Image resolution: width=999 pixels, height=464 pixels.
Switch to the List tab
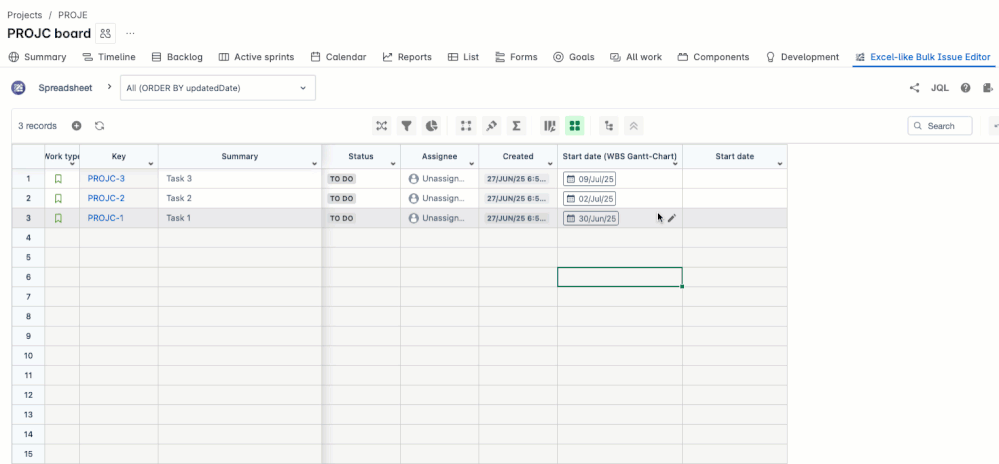click(463, 57)
